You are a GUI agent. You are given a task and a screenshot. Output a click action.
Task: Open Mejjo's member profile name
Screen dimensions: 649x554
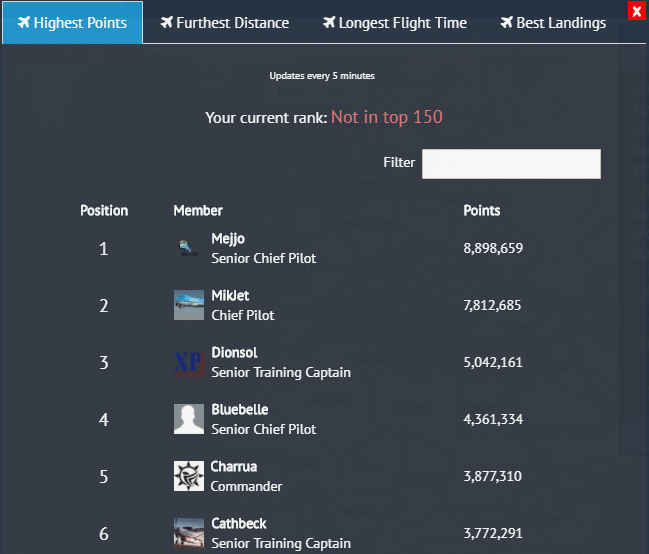[228, 238]
